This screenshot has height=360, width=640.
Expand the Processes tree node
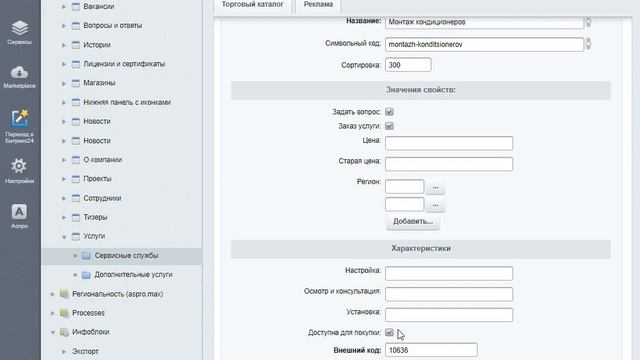point(53,313)
